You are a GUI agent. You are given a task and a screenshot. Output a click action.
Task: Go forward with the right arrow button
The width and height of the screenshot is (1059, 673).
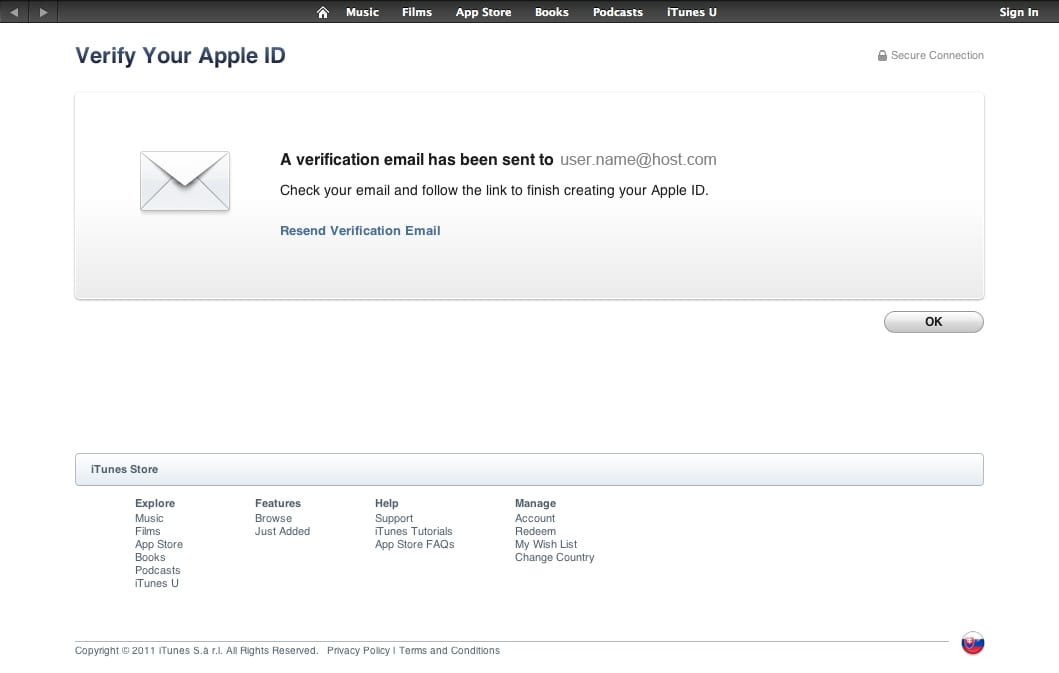click(43, 12)
